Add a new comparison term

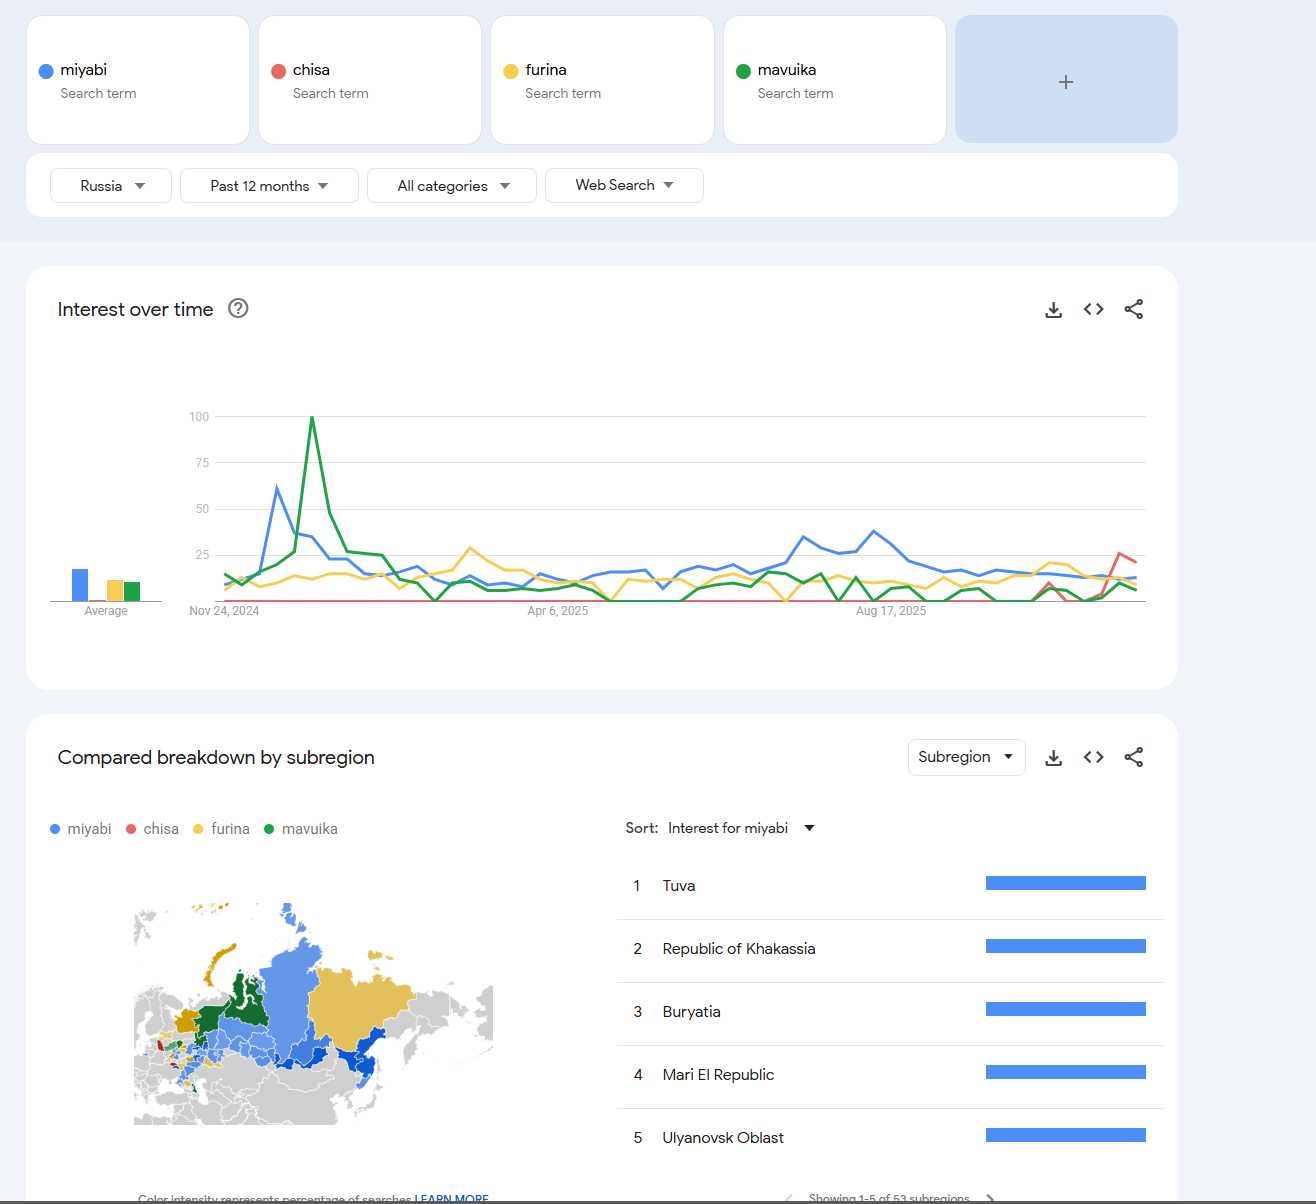point(1066,80)
